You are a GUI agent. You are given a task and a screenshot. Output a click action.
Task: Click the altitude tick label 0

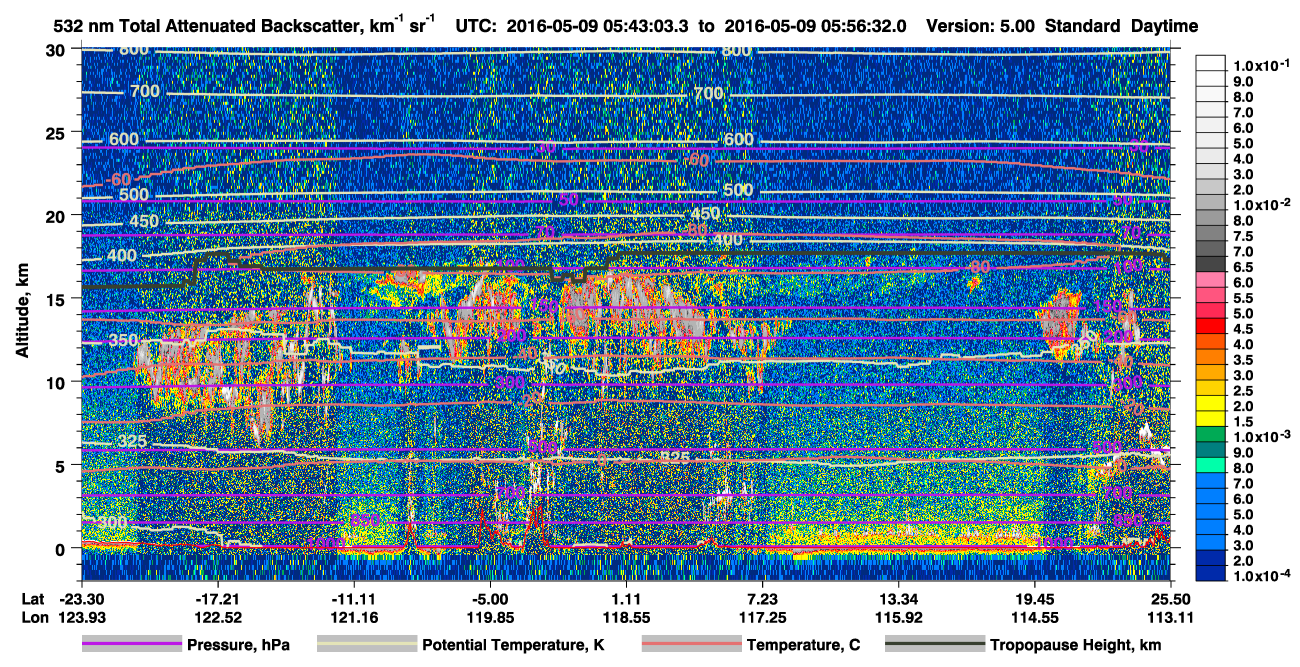(x=62, y=548)
